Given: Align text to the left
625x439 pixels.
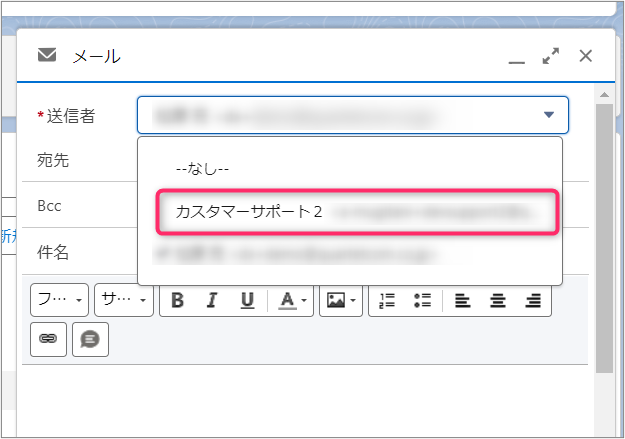Looking at the screenshot, I should (463, 300).
